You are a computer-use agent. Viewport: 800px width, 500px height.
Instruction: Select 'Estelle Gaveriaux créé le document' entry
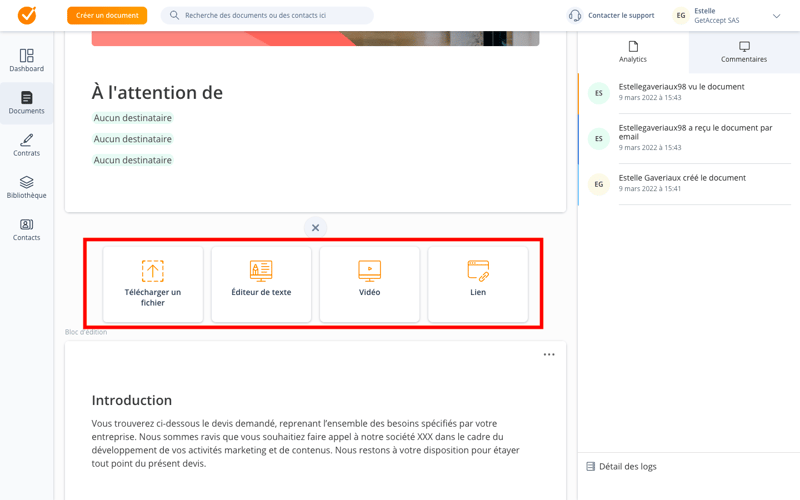pyautogui.click(x=689, y=184)
